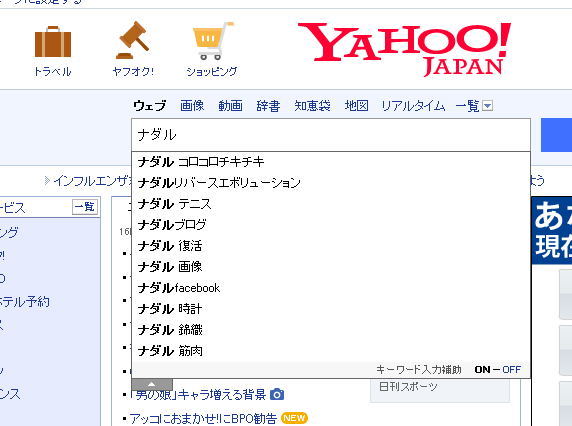Select suggestion ナダル 錦織
This screenshot has height=426, width=572.
(x=331, y=330)
